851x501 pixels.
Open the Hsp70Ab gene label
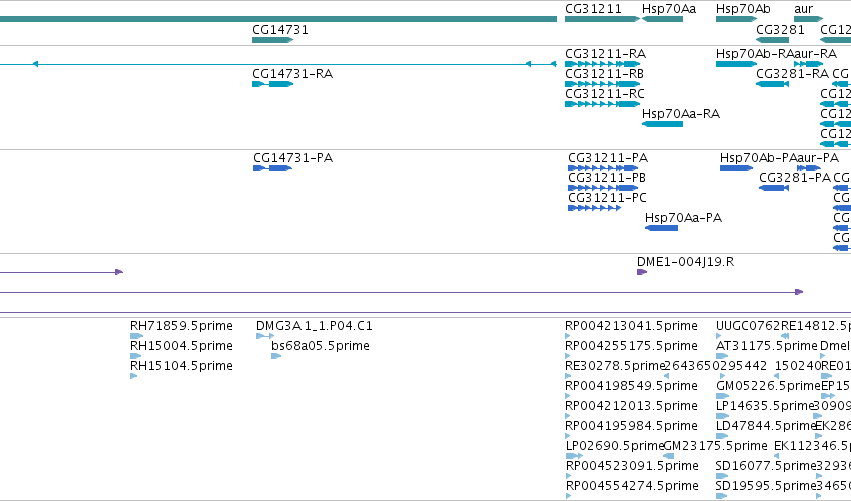[743, 9]
